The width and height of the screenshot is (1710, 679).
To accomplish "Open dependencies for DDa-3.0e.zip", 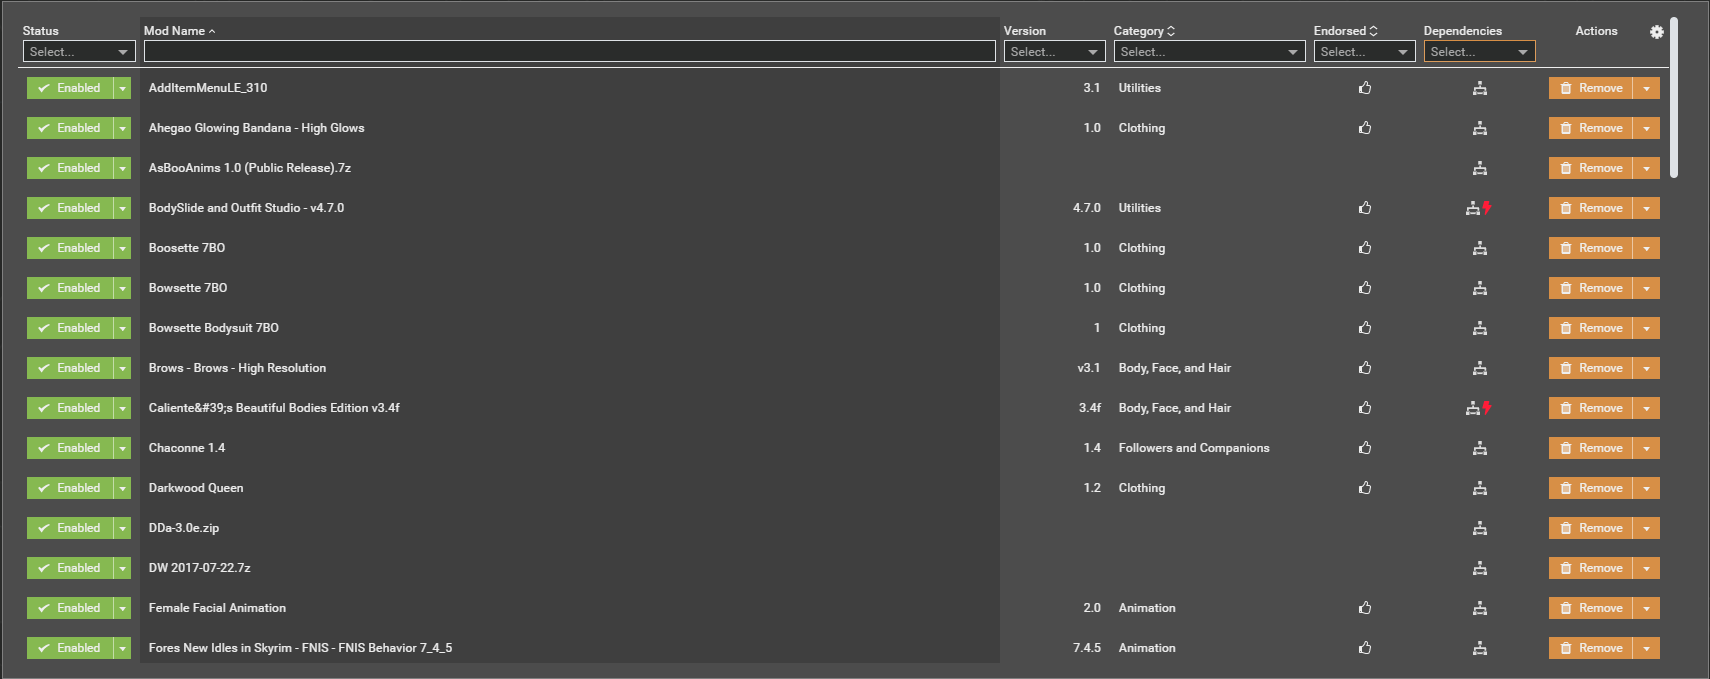I will tap(1480, 528).
